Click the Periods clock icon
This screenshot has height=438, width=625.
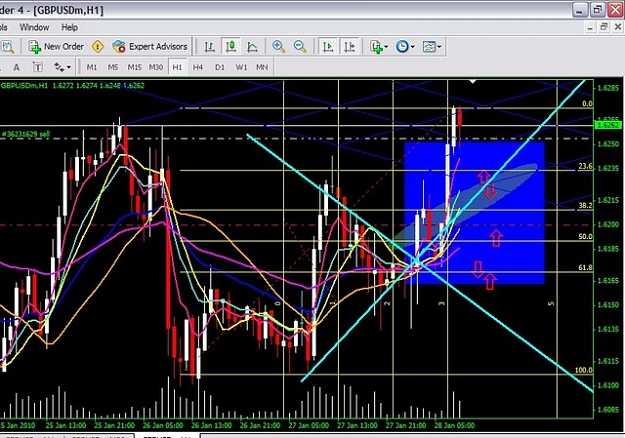(x=402, y=47)
